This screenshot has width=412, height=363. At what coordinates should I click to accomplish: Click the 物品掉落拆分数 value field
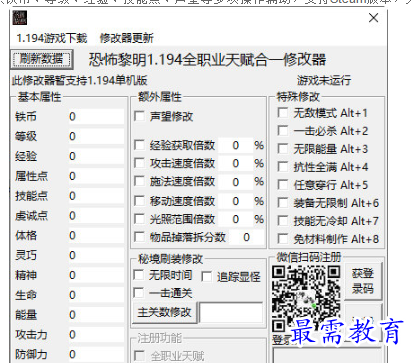(x=246, y=237)
